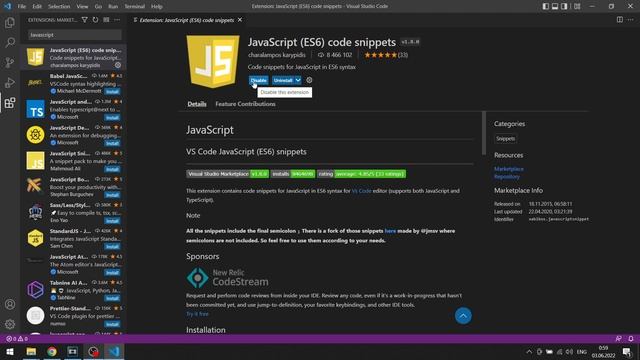Open feedback icon in status bar
The height and width of the screenshot is (360, 640).
619,339
